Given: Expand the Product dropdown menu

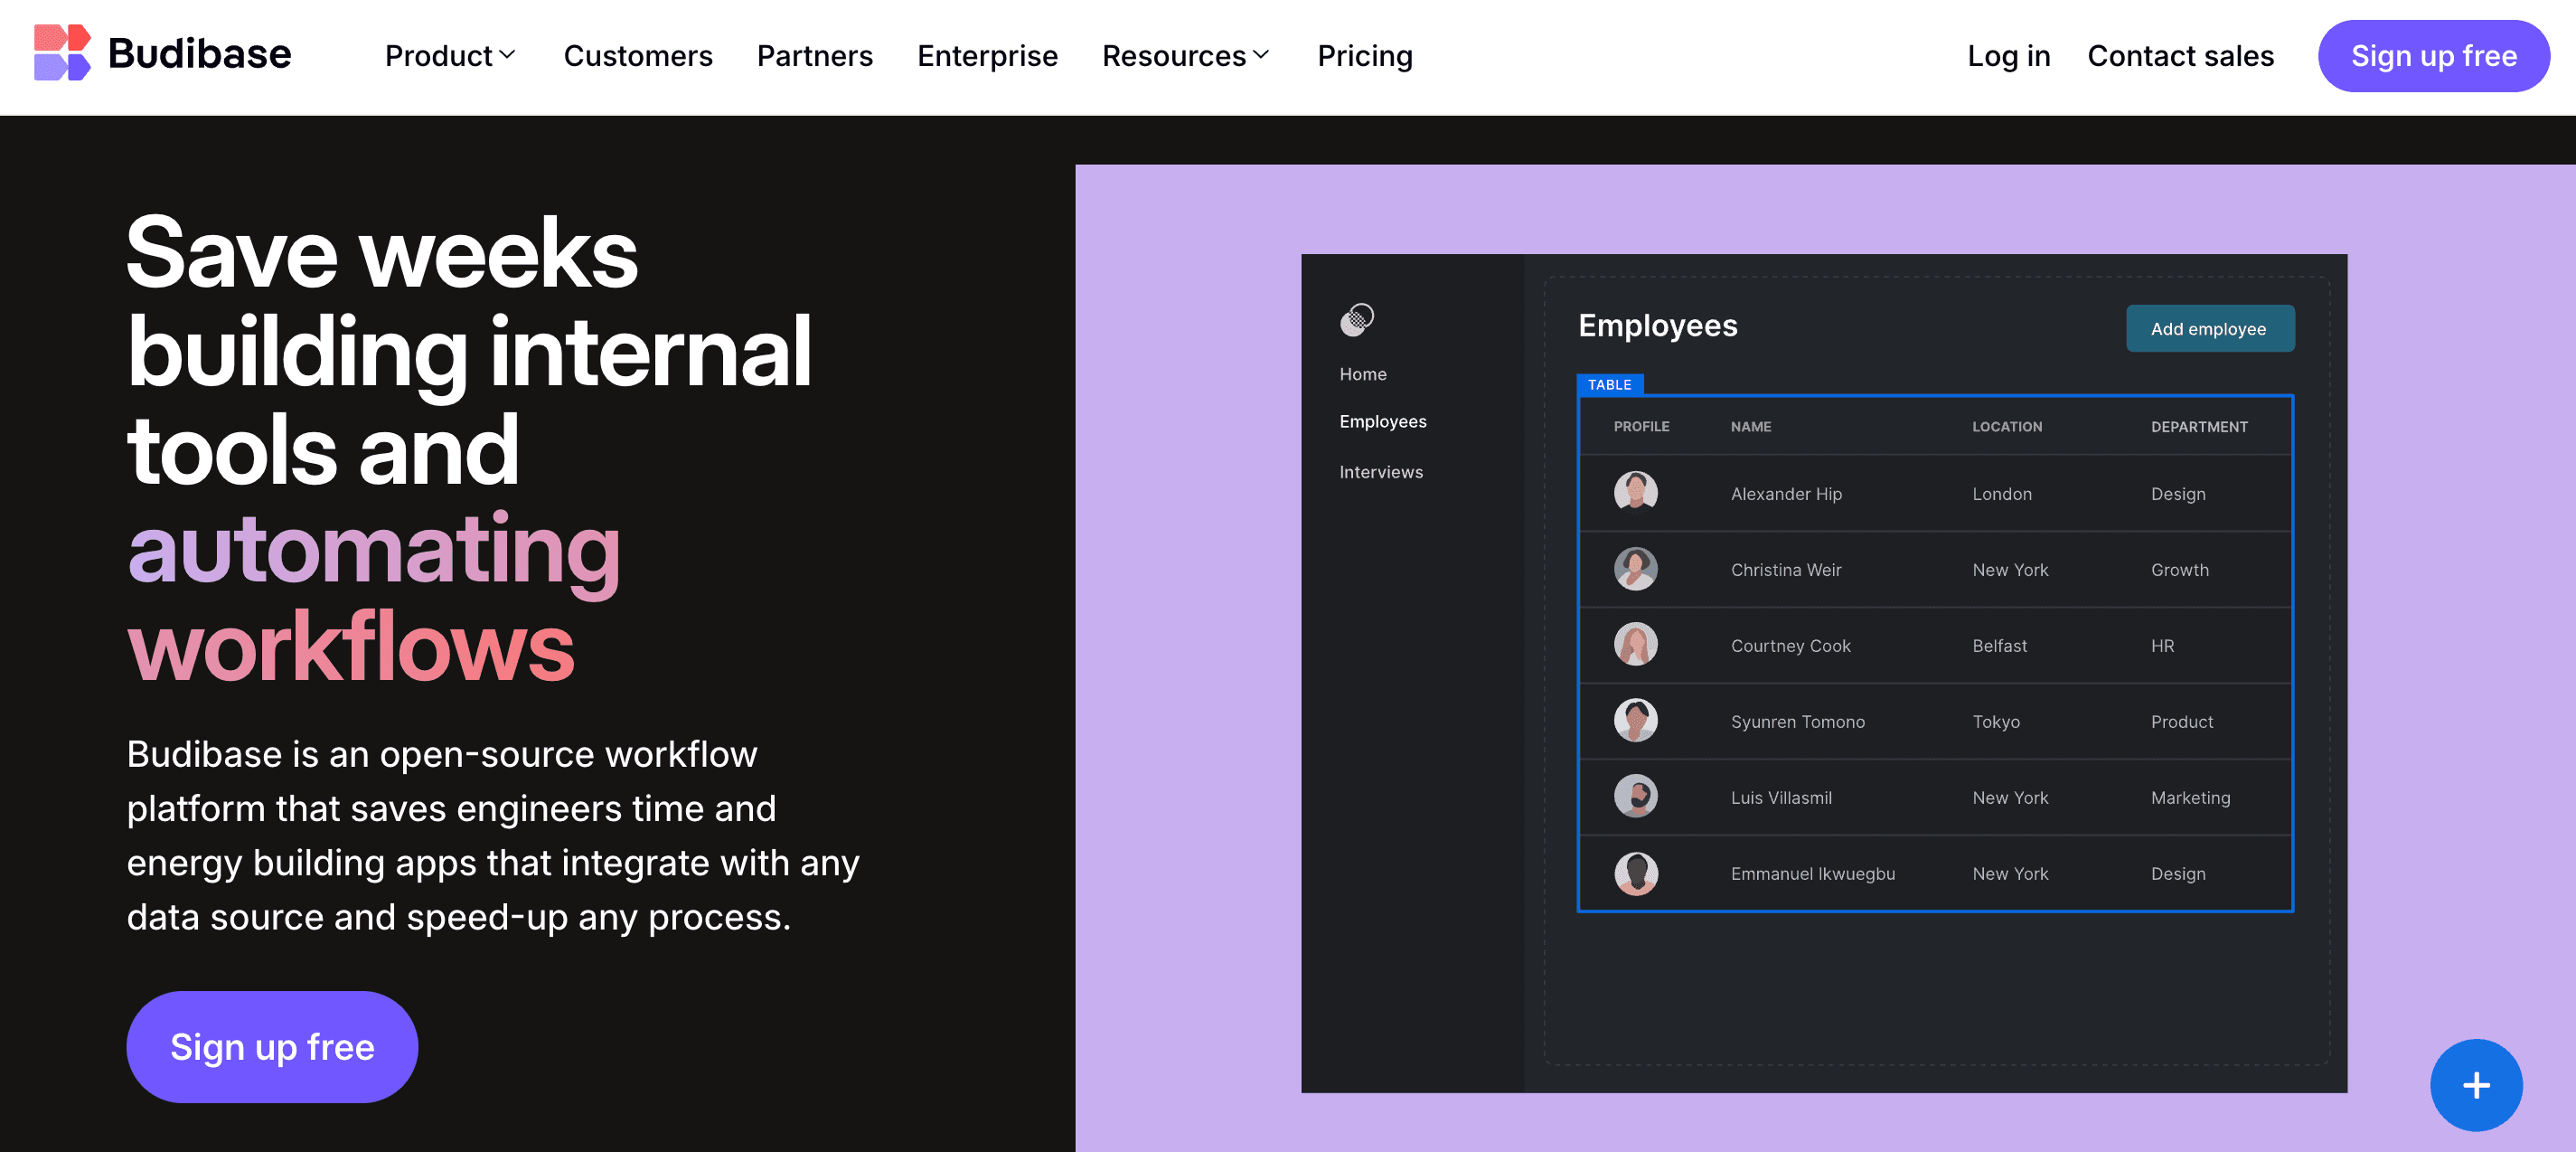Looking at the screenshot, I should pos(450,56).
